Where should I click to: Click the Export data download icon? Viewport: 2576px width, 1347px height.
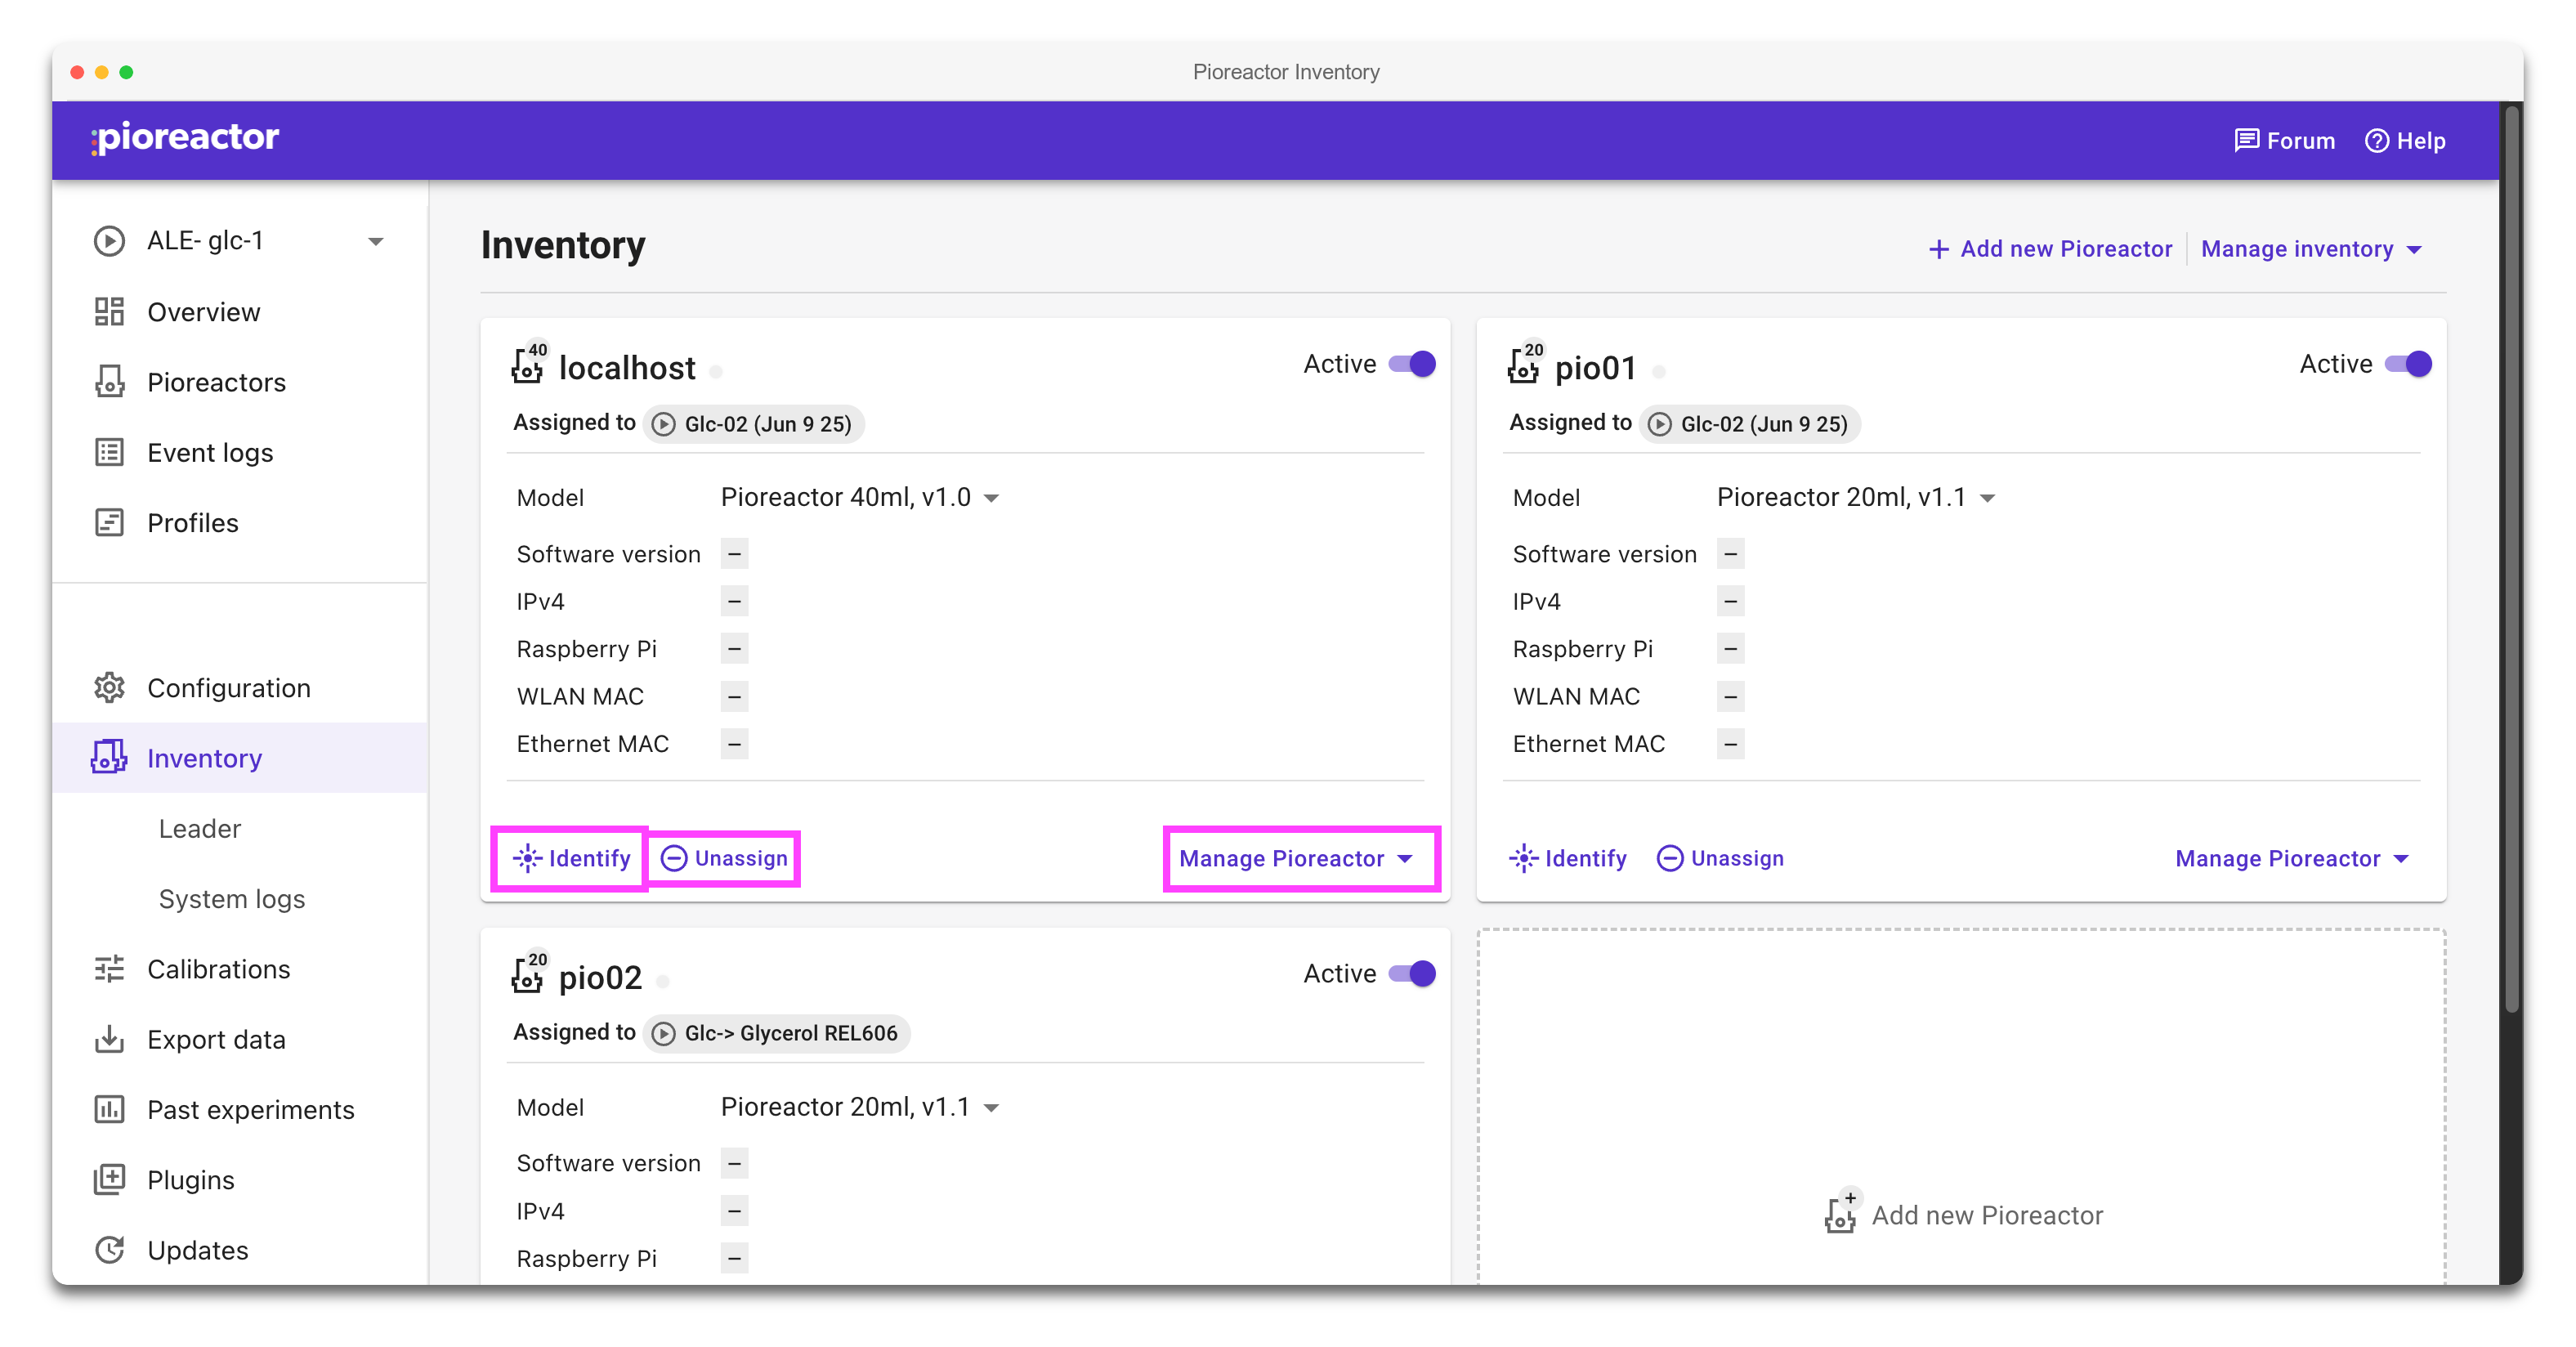pos(109,1039)
